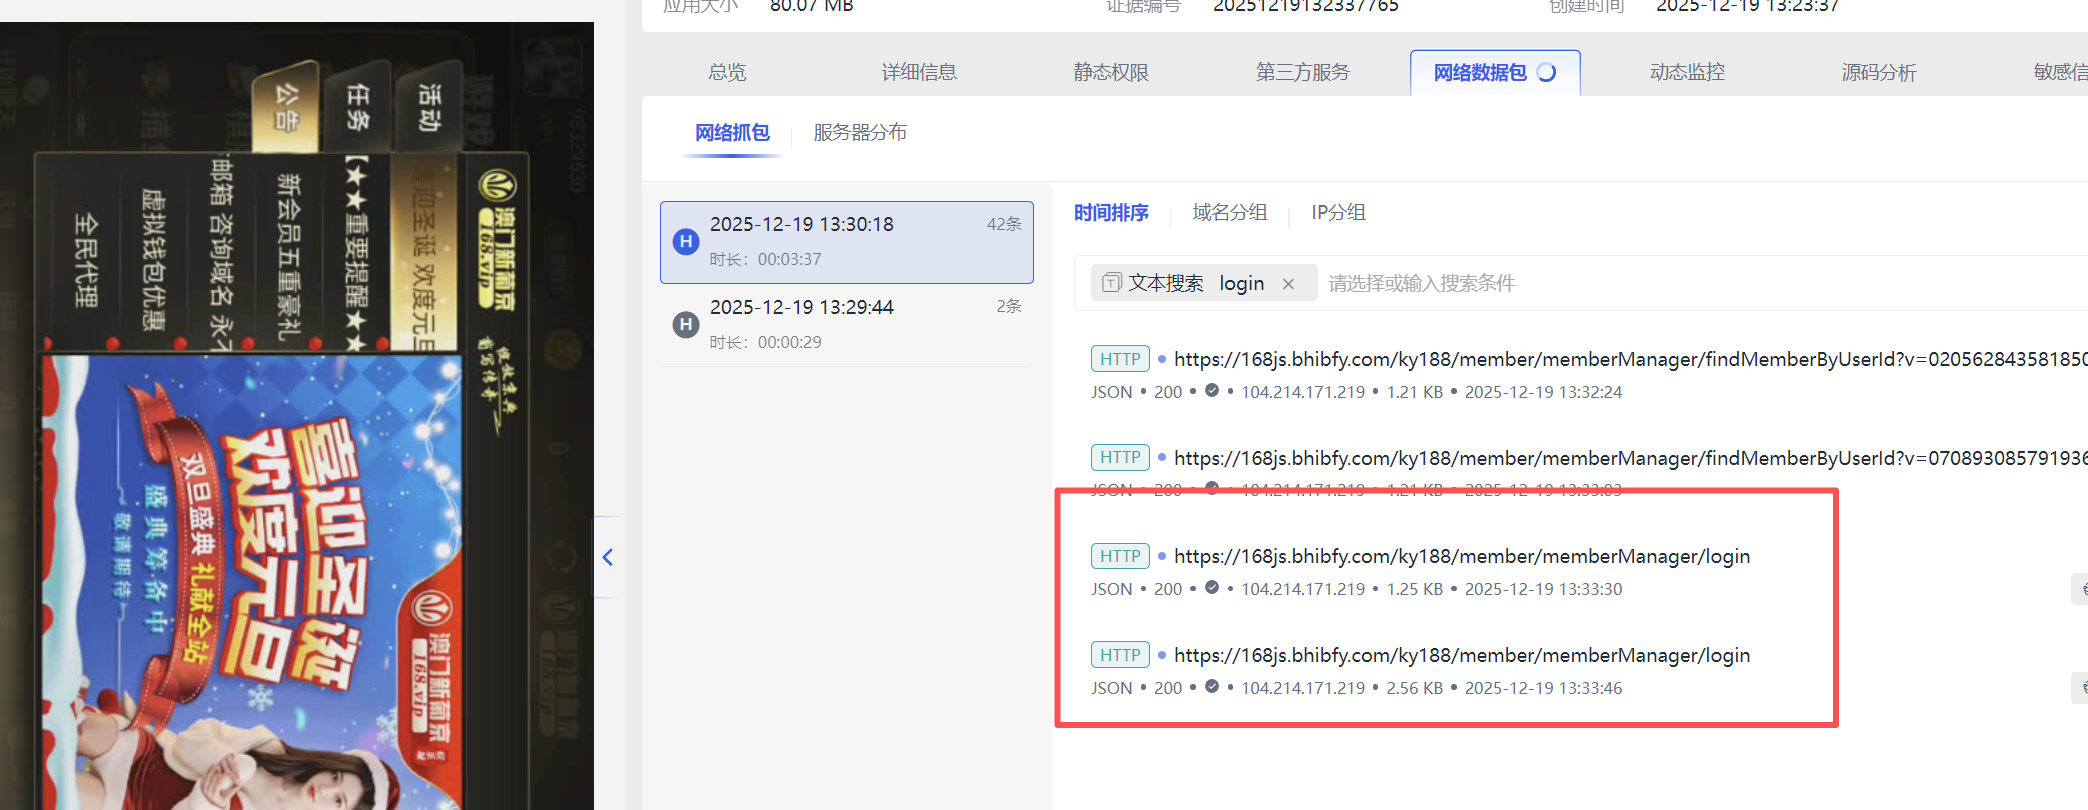
Task: Open the memberManager/login request at 13:33:46
Action: click(1462, 655)
